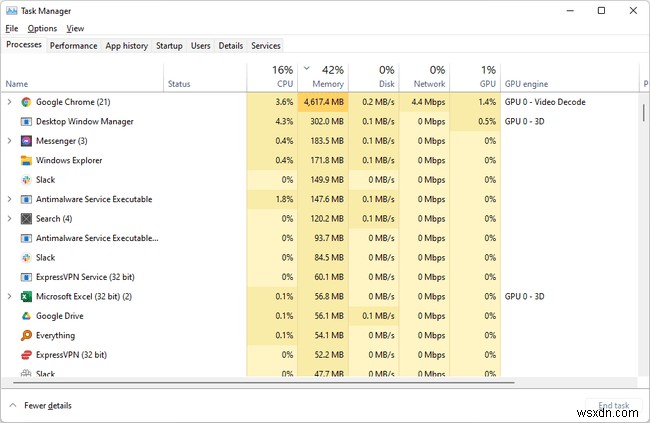Screen dimensions: 650x423
Task: Open the Startup tab
Action: [169, 45]
